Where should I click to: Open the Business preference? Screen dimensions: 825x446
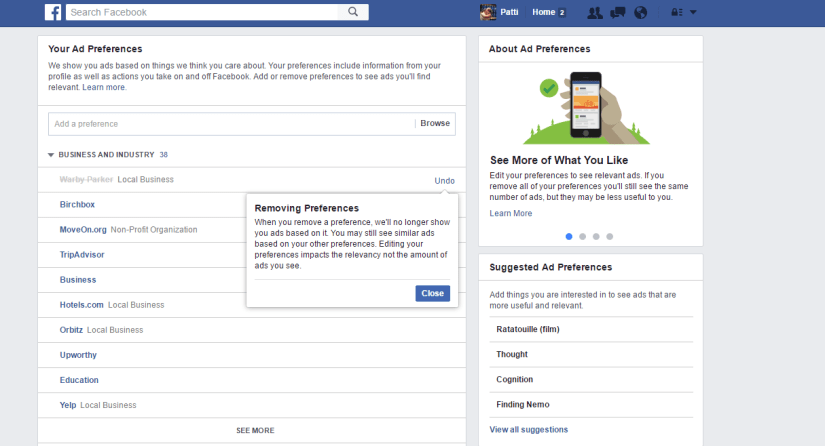(78, 280)
